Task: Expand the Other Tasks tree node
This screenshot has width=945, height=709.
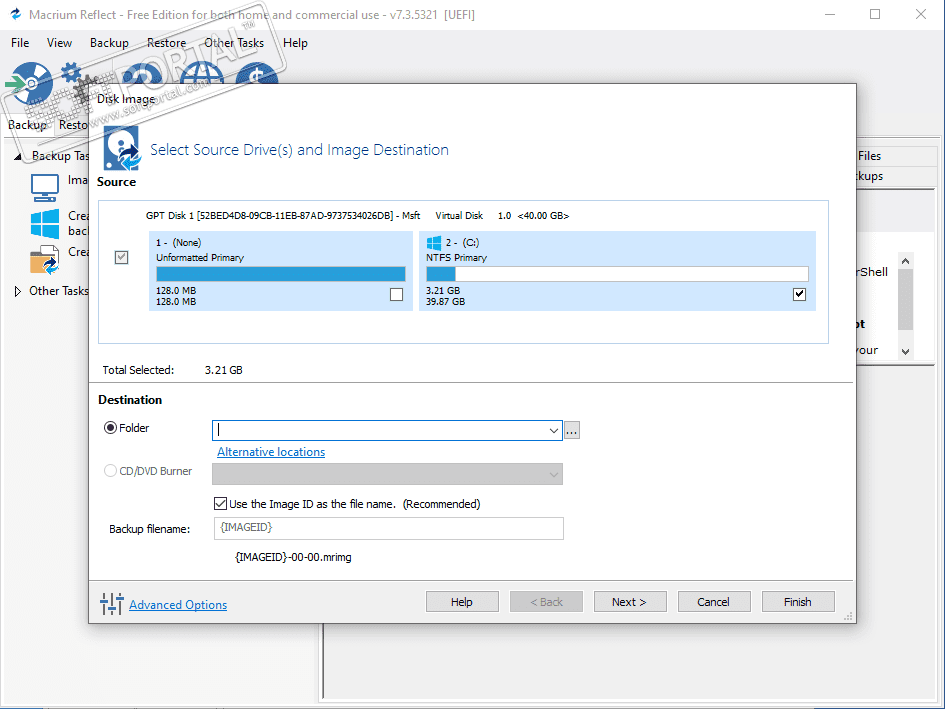Action: click(x=17, y=291)
